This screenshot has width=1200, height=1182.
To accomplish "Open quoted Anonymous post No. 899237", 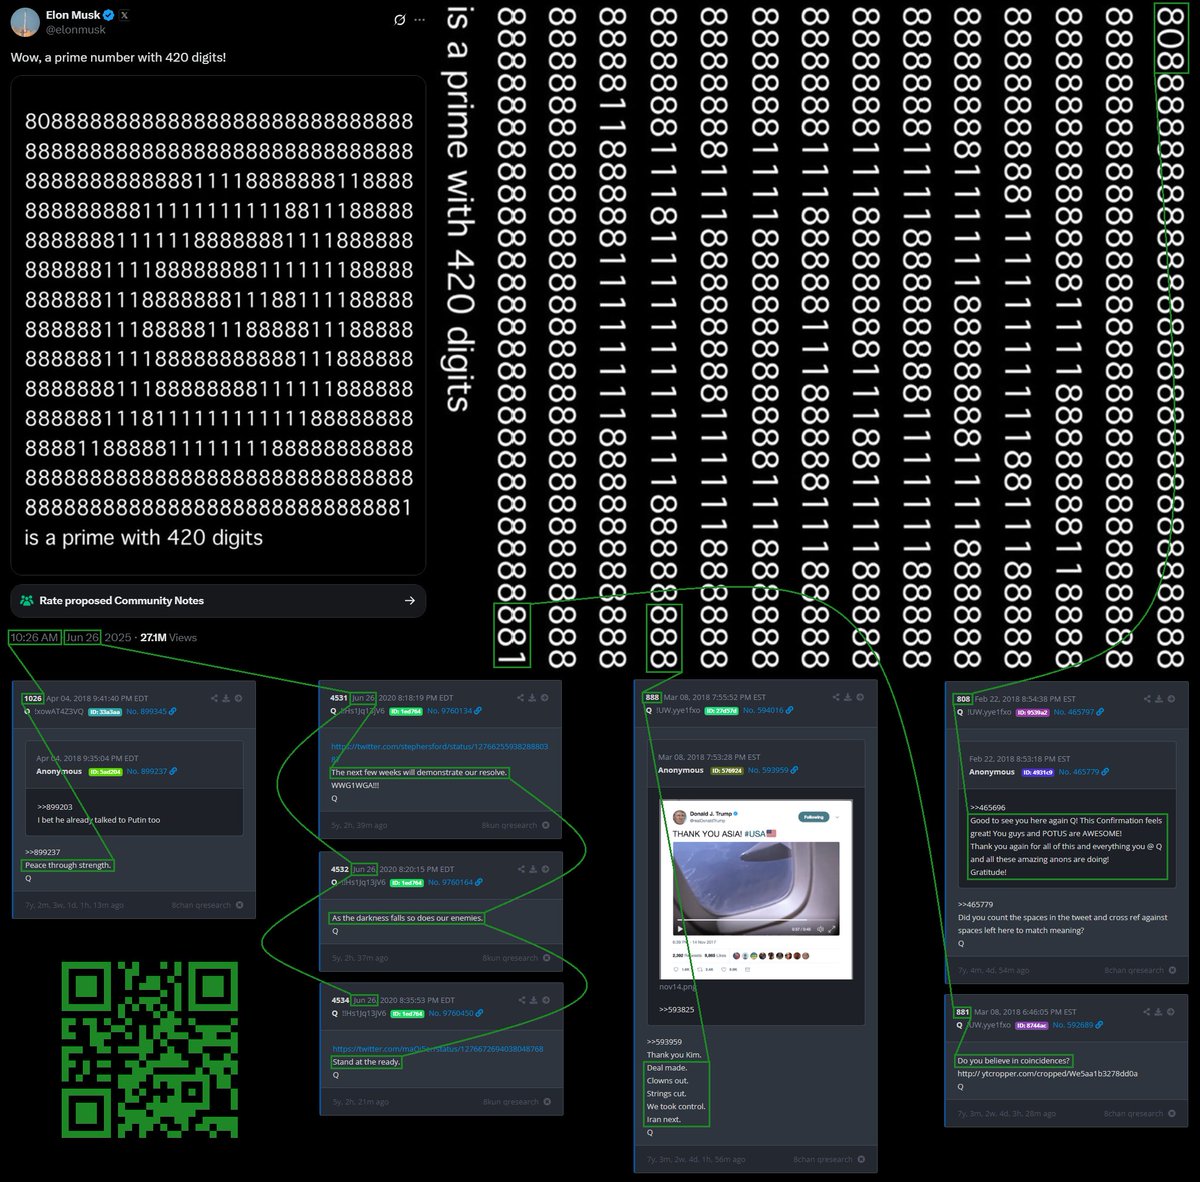I will coord(151,771).
